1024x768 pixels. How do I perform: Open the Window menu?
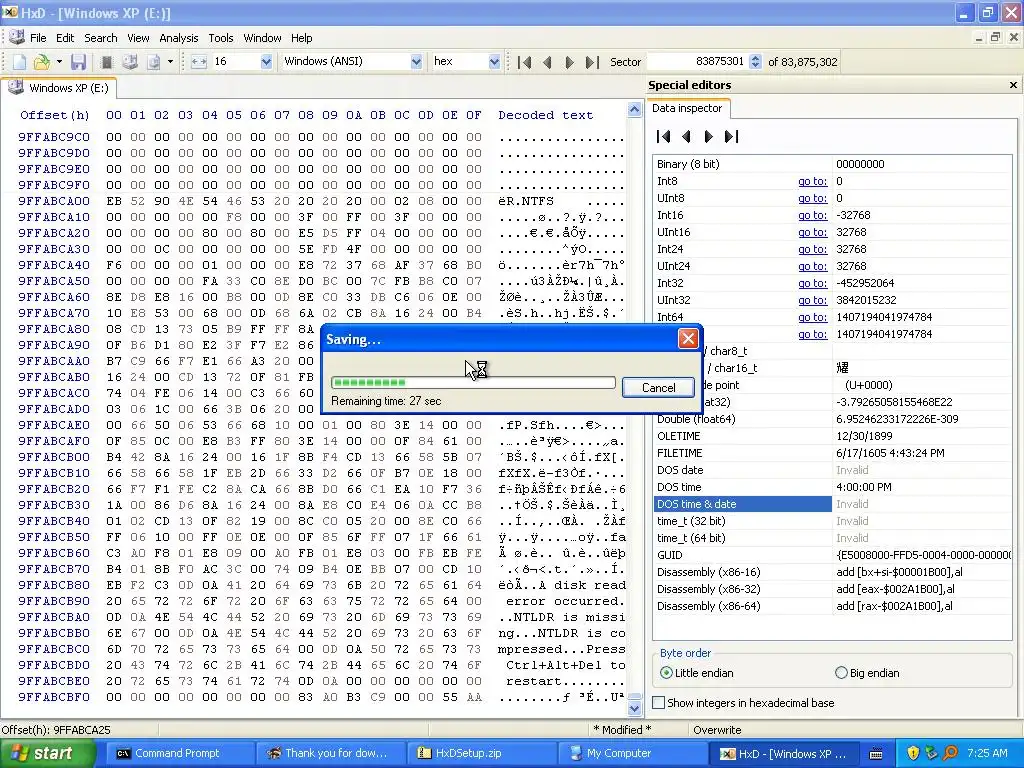[x=262, y=38]
